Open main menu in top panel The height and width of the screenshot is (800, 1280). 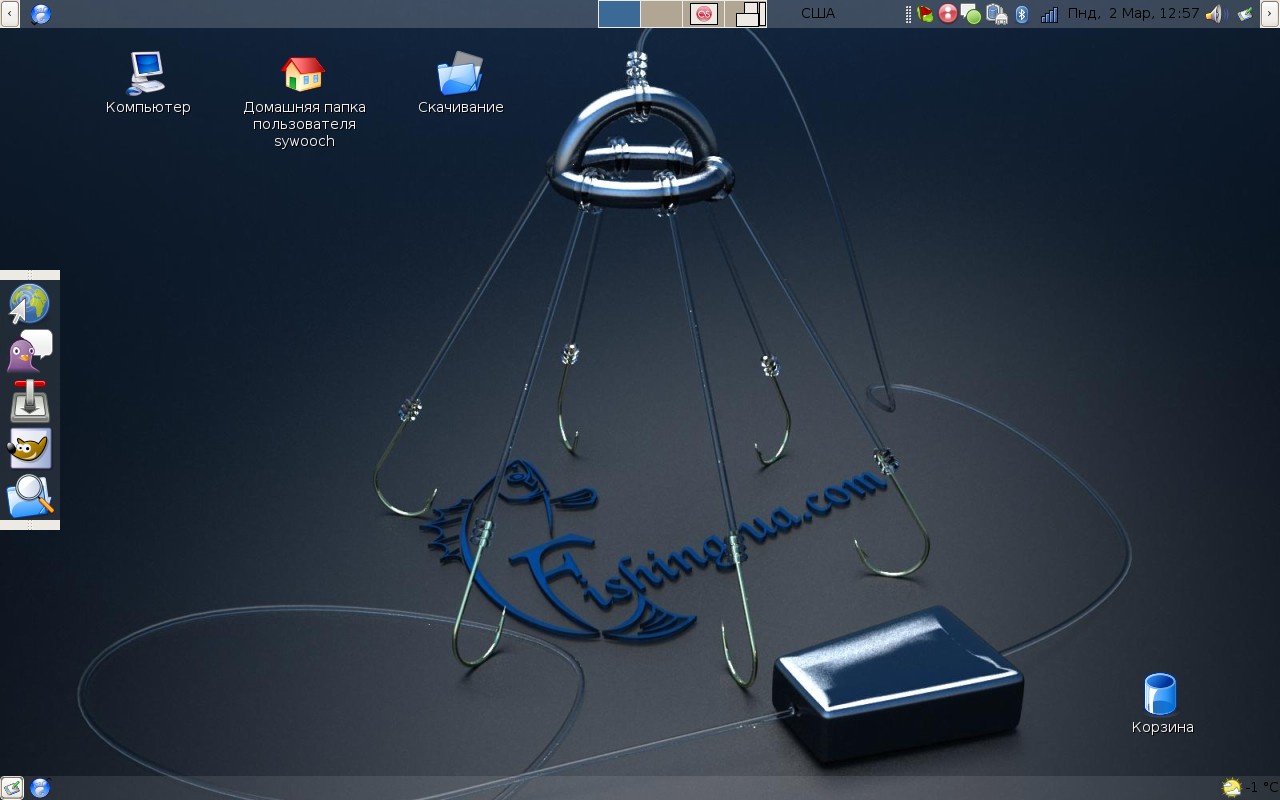pyautogui.click(x=41, y=14)
